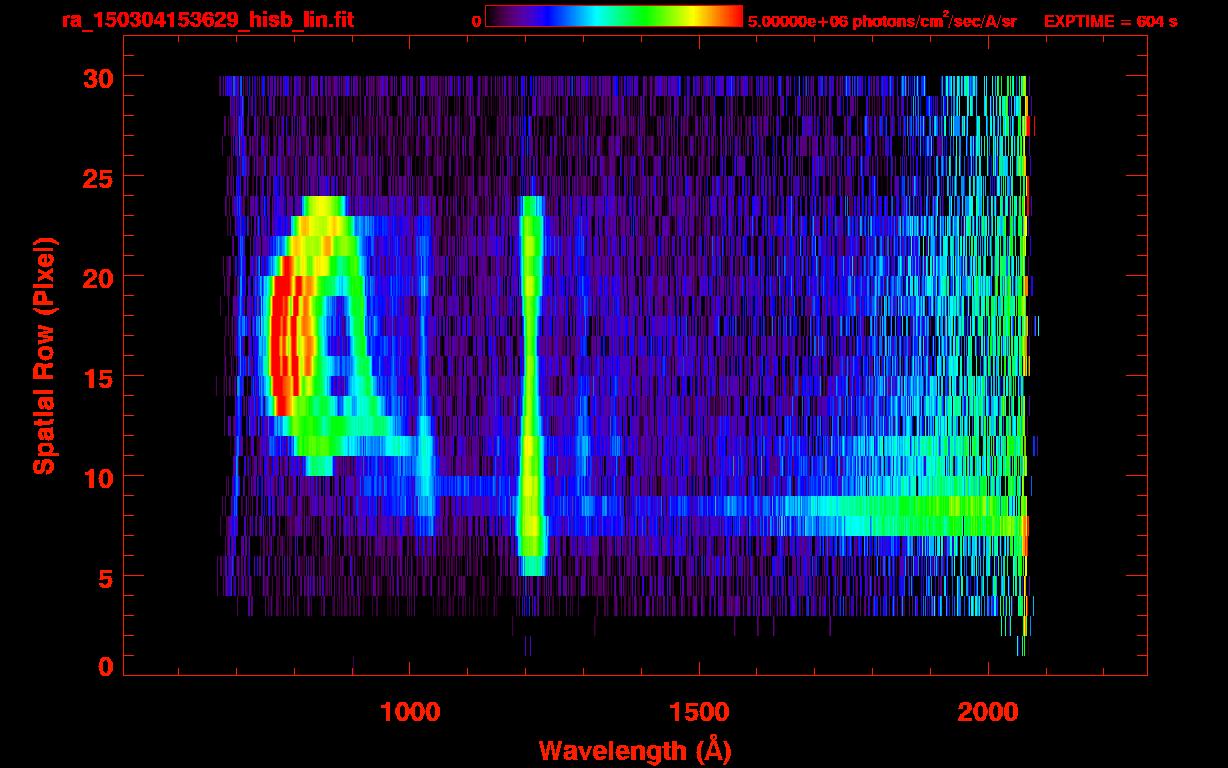Click the y-axis tick label 0
The height and width of the screenshot is (768, 1228).
click(x=104, y=666)
